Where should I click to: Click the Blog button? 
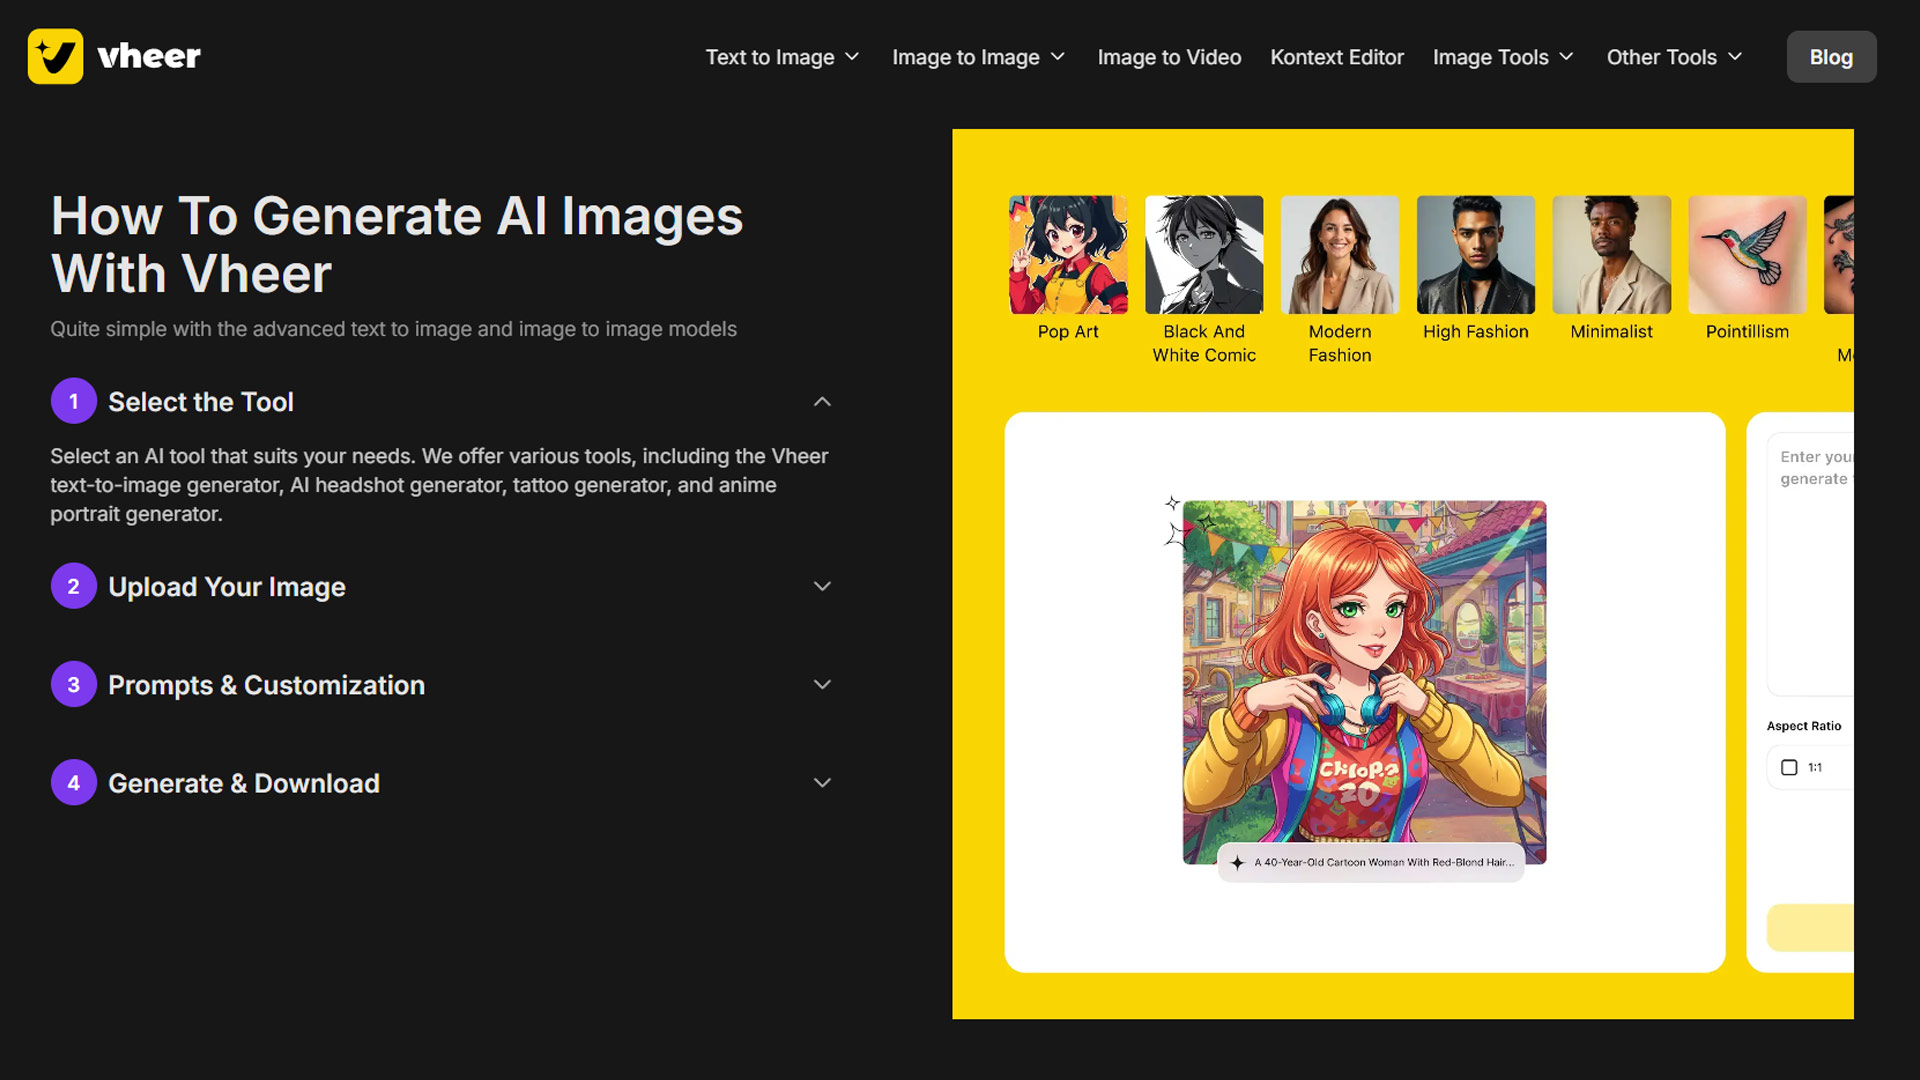point(1831,57)
